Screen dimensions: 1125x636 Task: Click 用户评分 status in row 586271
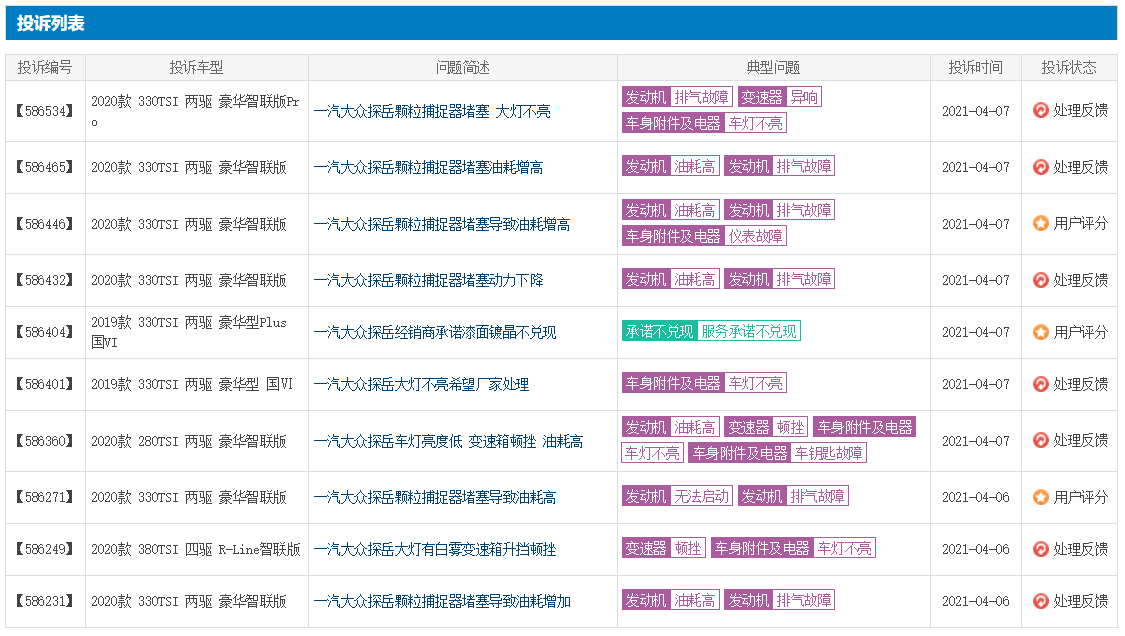(1081, 497)
